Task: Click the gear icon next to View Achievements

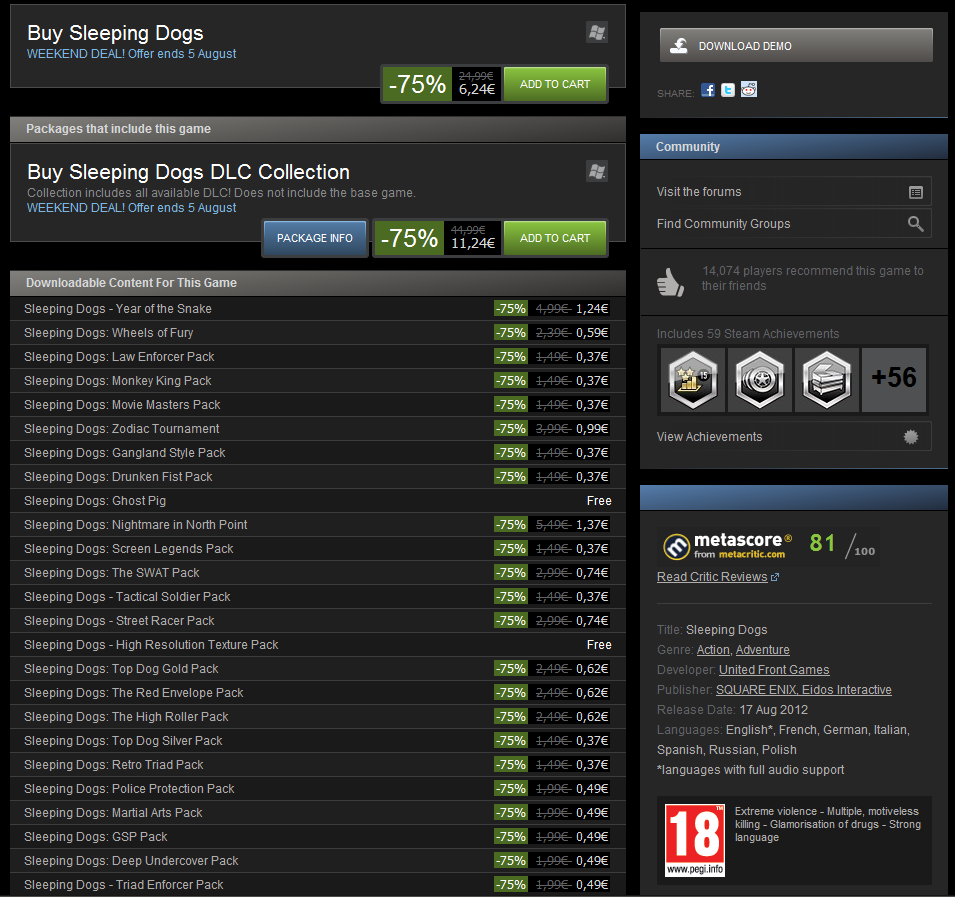Action: click(911, 437)
